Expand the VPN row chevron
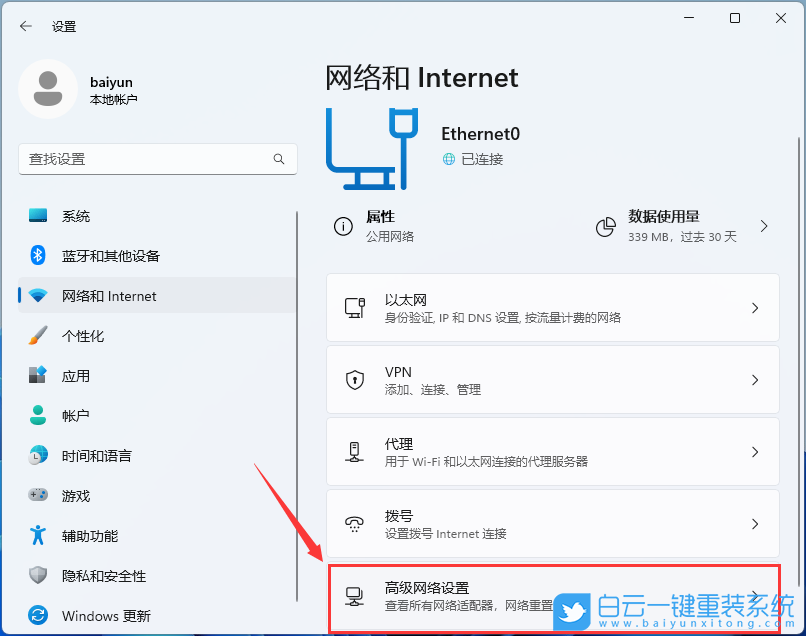The height and width of the screenshot is (636, 806). (755, 379)
